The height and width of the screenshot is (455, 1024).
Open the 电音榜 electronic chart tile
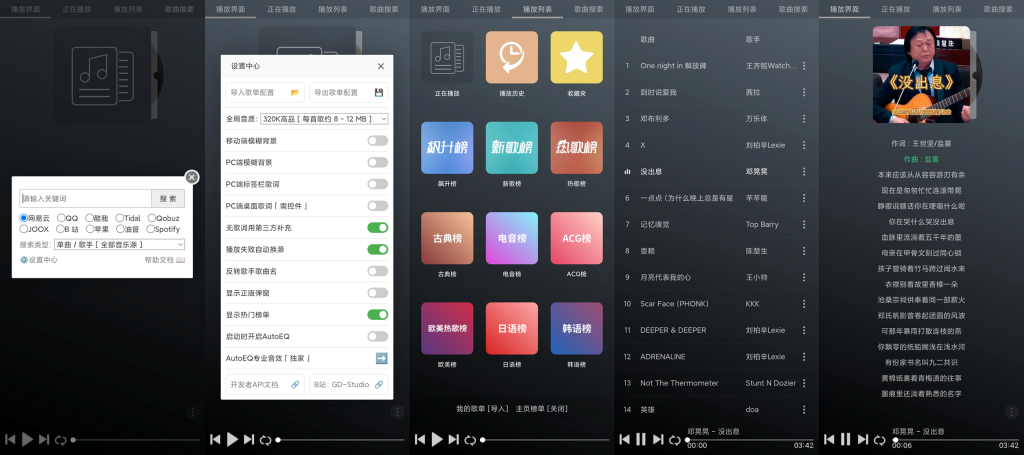tap(512, 238)
